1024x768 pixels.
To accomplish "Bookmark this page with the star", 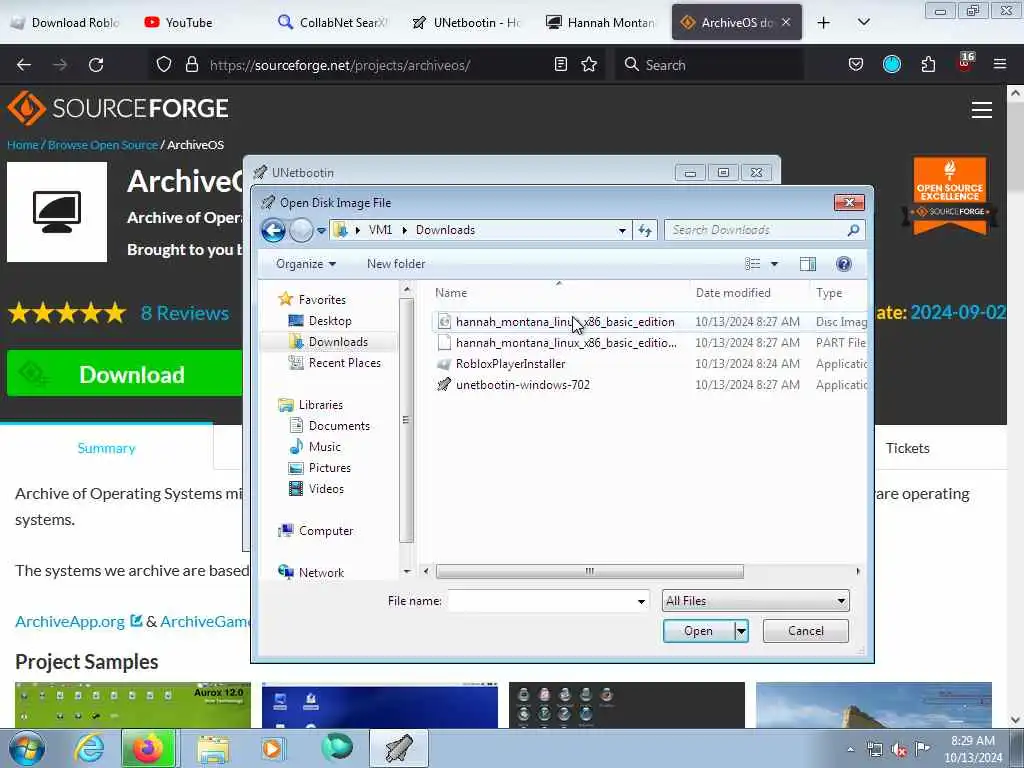I will coord(589,64).
